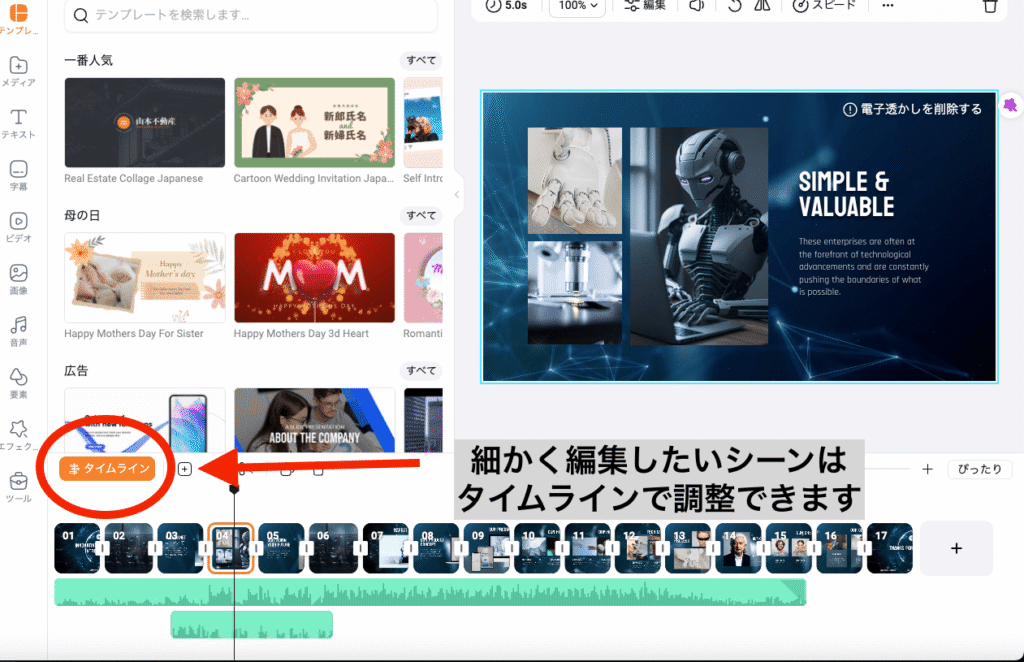Show all 母の日 Mother's Day templates
Screen dimensions: 1024x662
point(421,215)
